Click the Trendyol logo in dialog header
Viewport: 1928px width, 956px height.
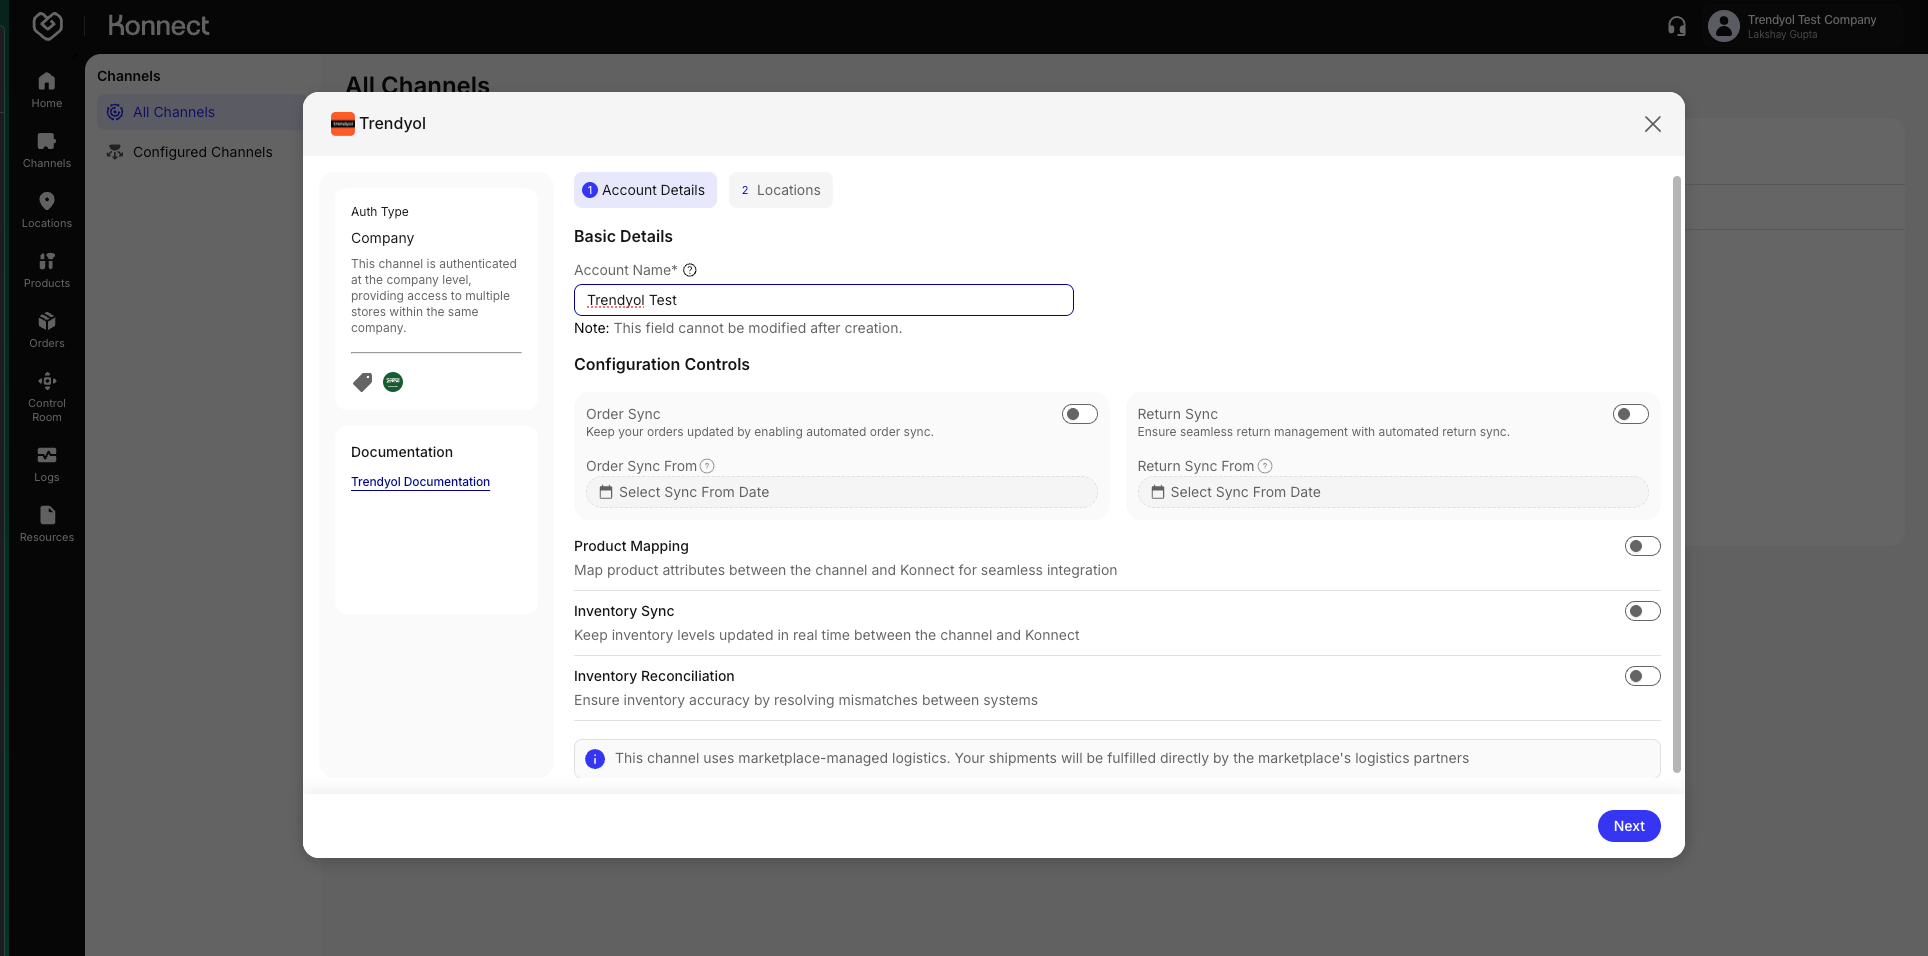[343, 124]
